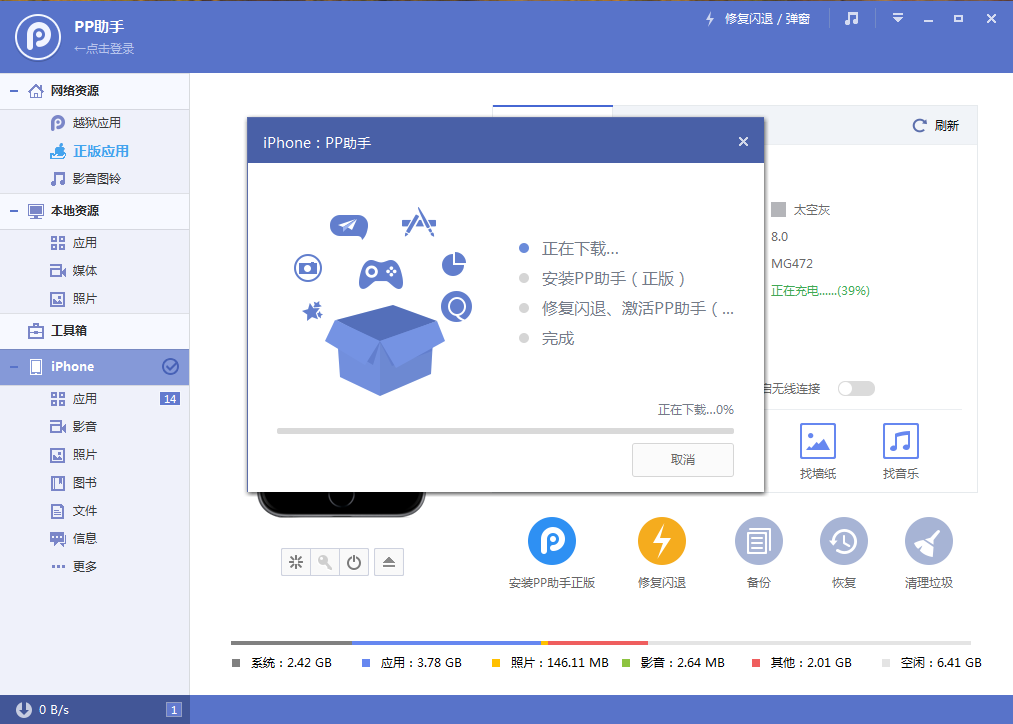Click 取消 to cancel the download
1013x724 pixels.
(x=683, y=460)
